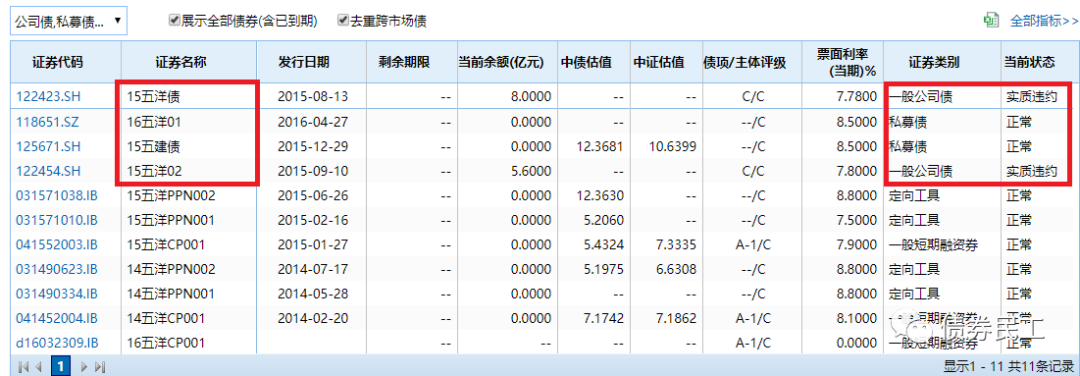1080x376 pixels.
Task: Go to last page arrow icon
Action: pyautogui.click(x=100, y=367)
